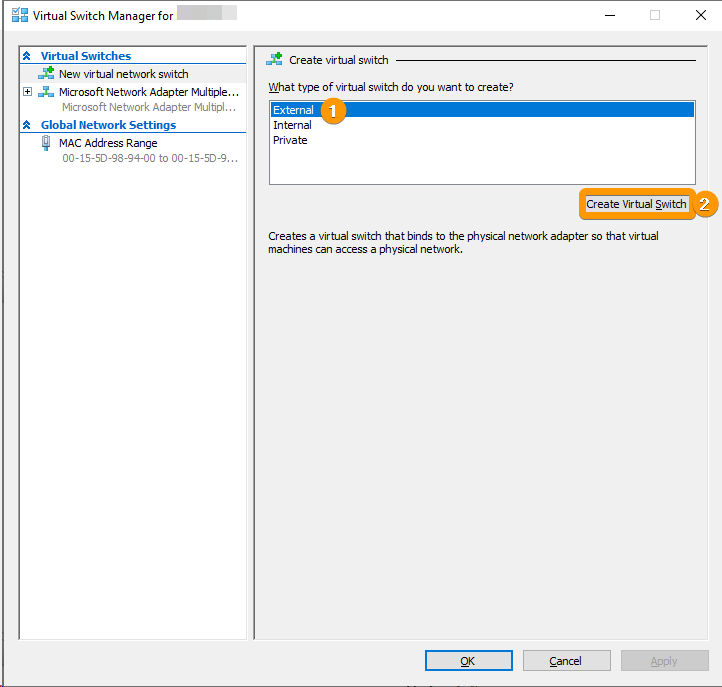This screenshot has width=722, height=687.
Task: Click the grey Microsoft Network Adapter Multipl... subtext
Action: pos(149,107)
